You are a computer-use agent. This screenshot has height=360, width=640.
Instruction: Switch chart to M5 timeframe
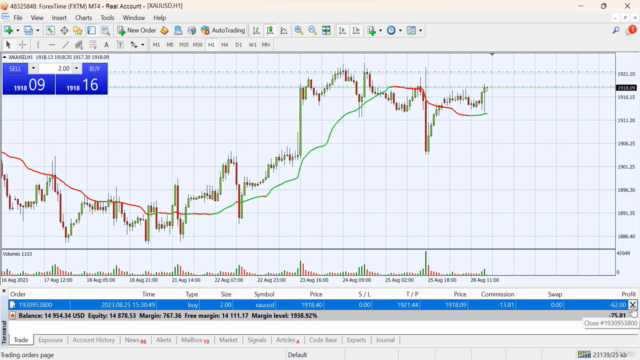pyautogui.click(x=170, y=44)
